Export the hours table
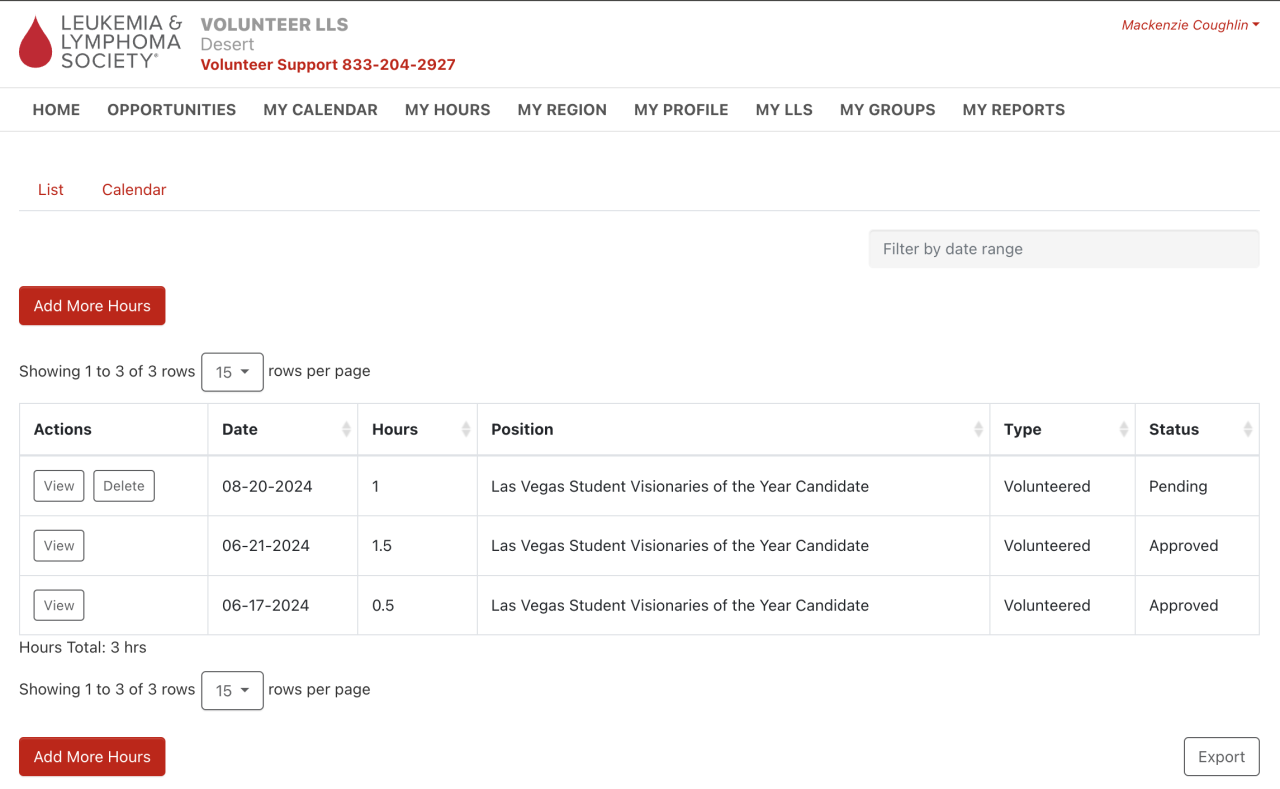This screenshot has width=1280, height=789. [x=1221, y=757]
